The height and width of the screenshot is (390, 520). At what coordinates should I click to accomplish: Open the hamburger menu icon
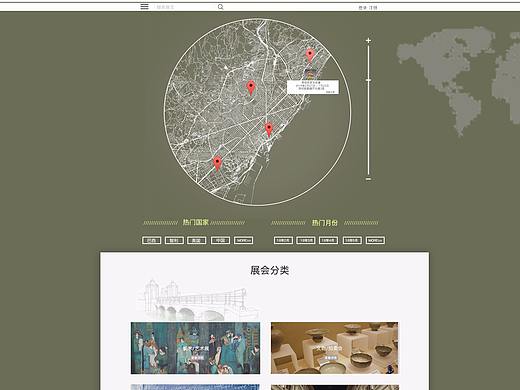(x=144, y=7)
